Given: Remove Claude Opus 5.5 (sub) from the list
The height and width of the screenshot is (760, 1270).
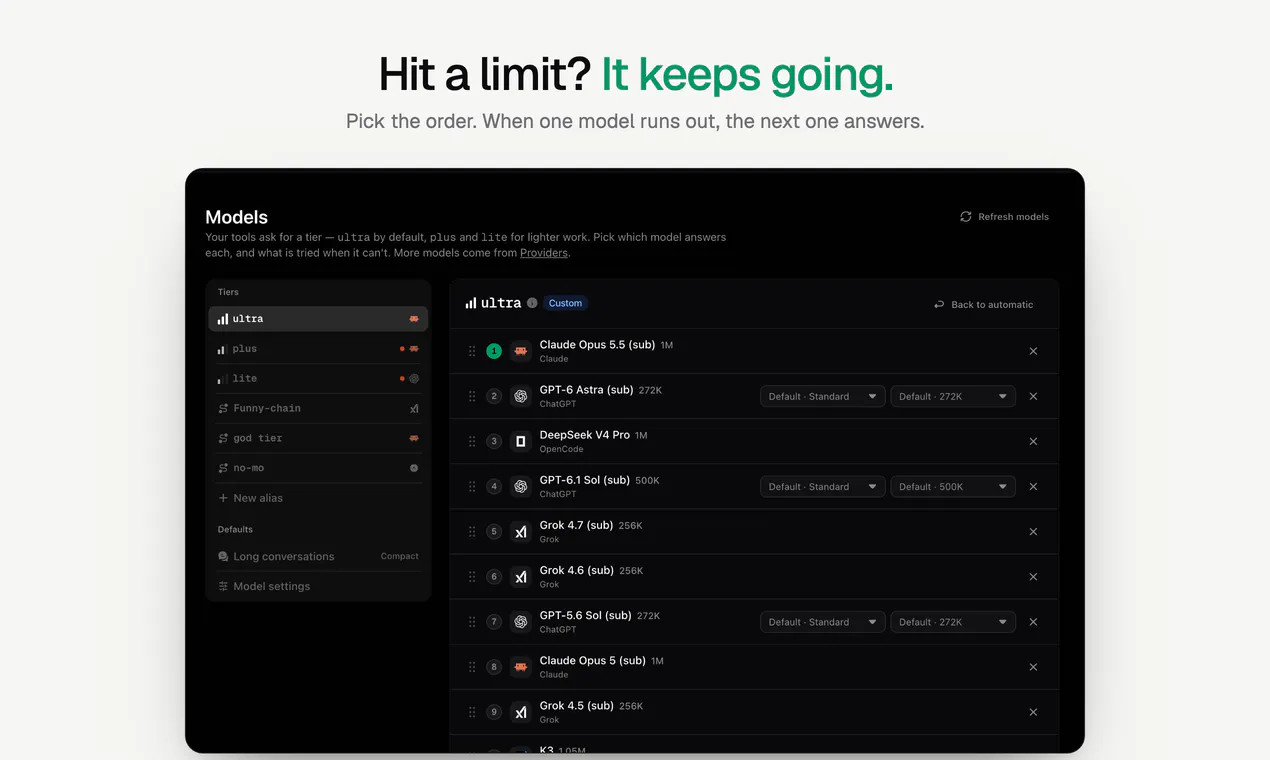Looking at the screenshot, I should coord(1033,351).
